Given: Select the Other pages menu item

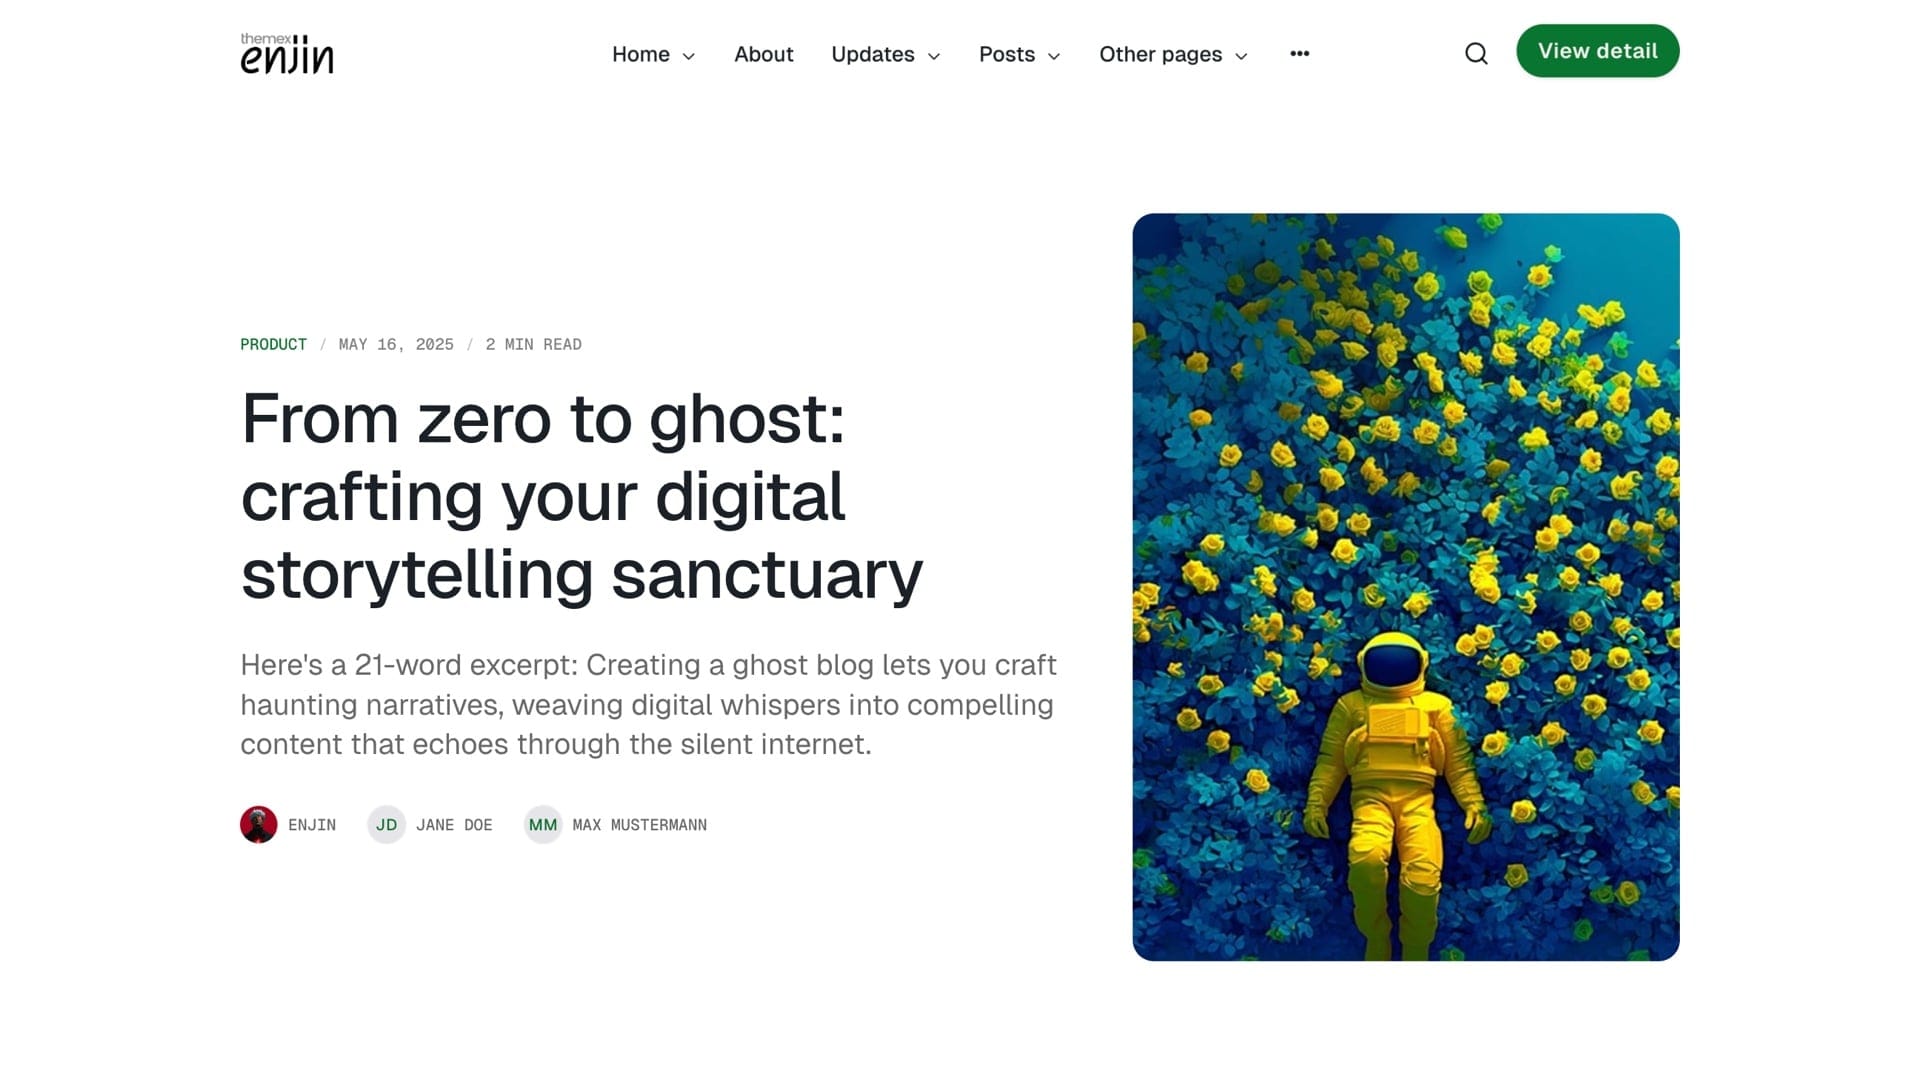Looking at the screenshot, I should 1160,54.
